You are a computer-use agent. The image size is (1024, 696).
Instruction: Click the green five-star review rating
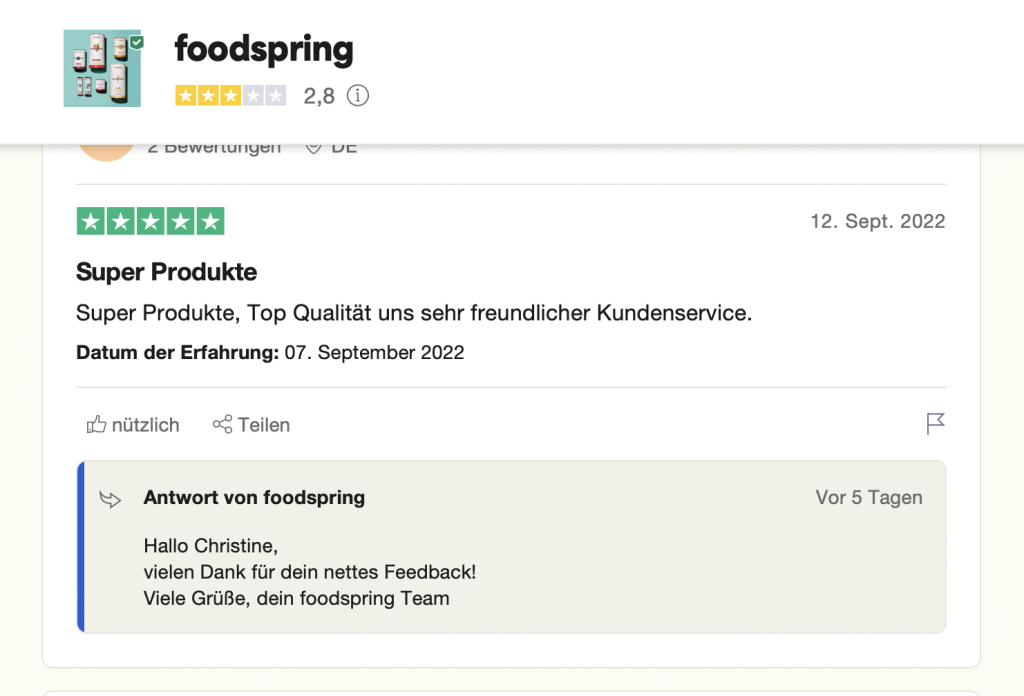(x=150, y=221)
